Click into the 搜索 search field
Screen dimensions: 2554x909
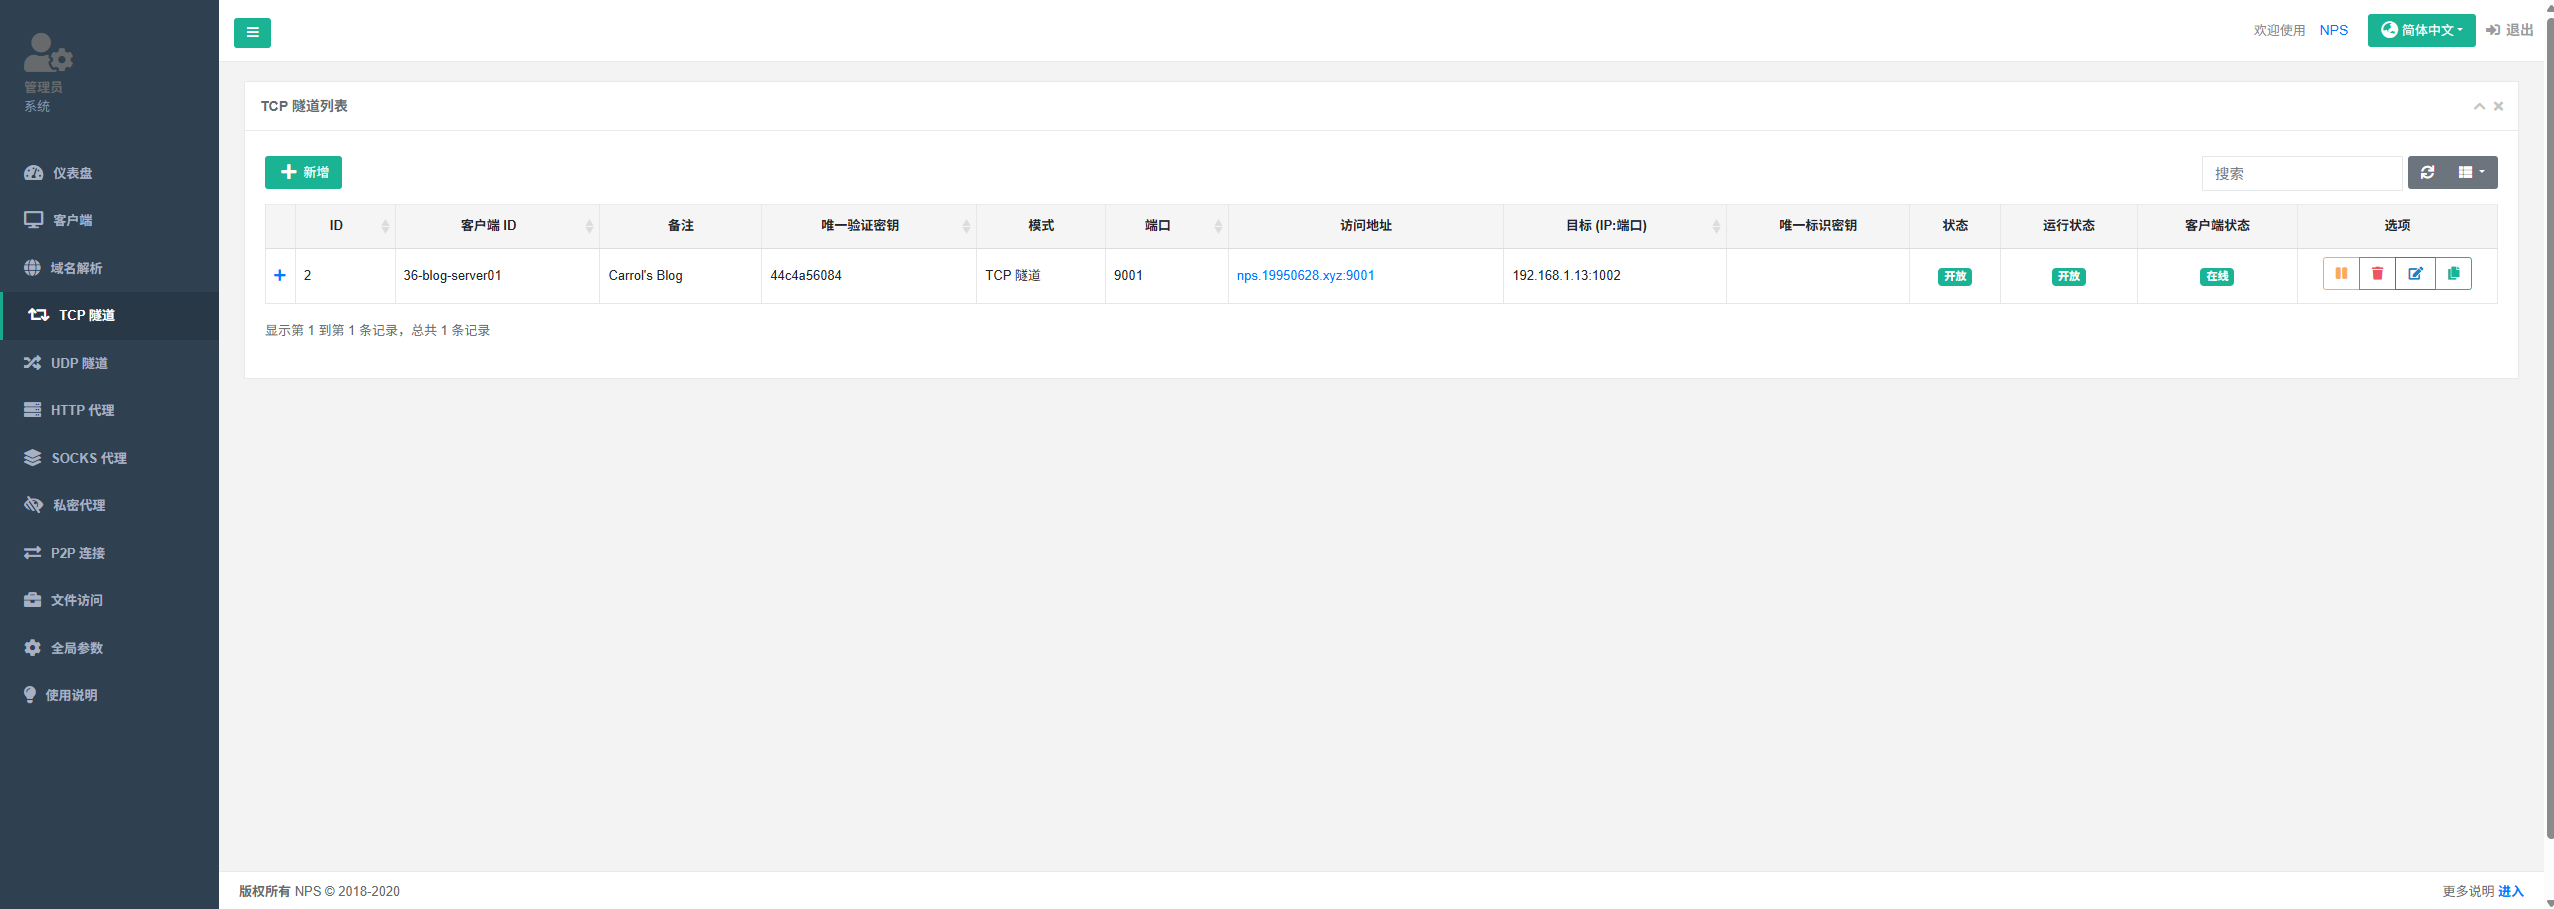2300,173
